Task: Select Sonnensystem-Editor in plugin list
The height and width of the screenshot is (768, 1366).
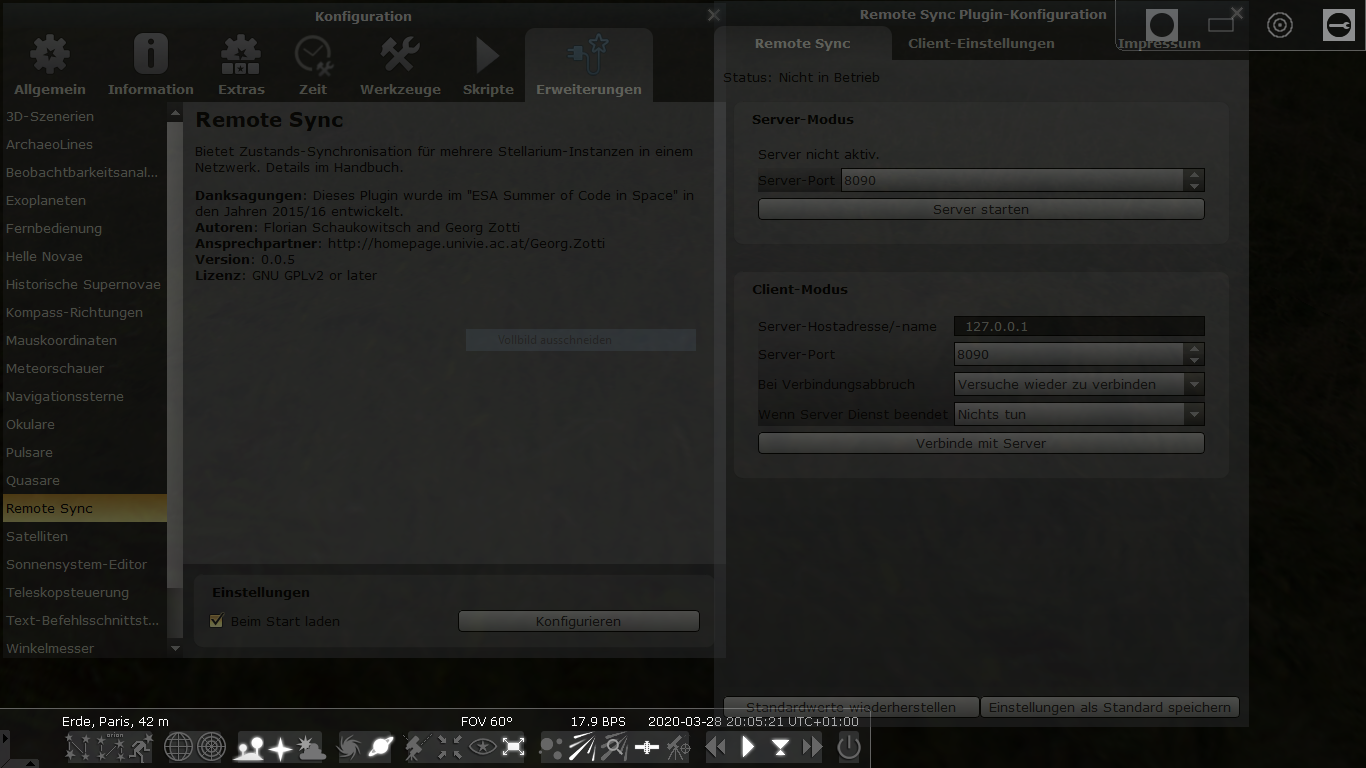Action: pyautogui.click(x=84, y=564)
